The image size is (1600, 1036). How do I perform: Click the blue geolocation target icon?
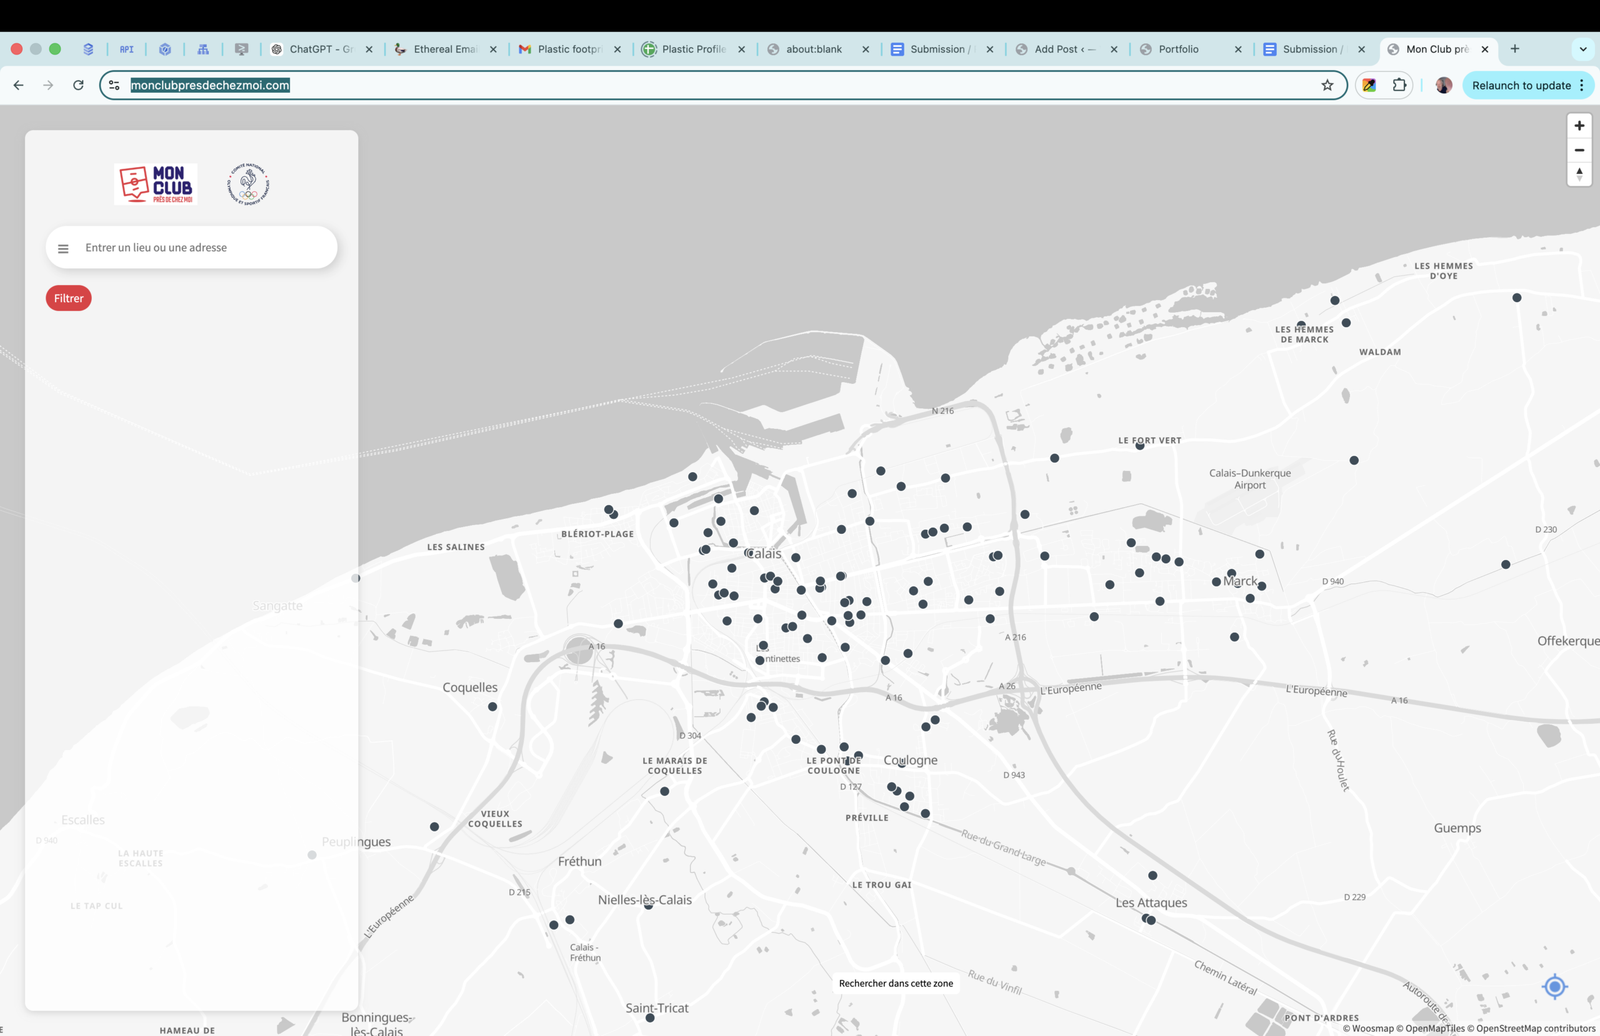click(1553, 987)
